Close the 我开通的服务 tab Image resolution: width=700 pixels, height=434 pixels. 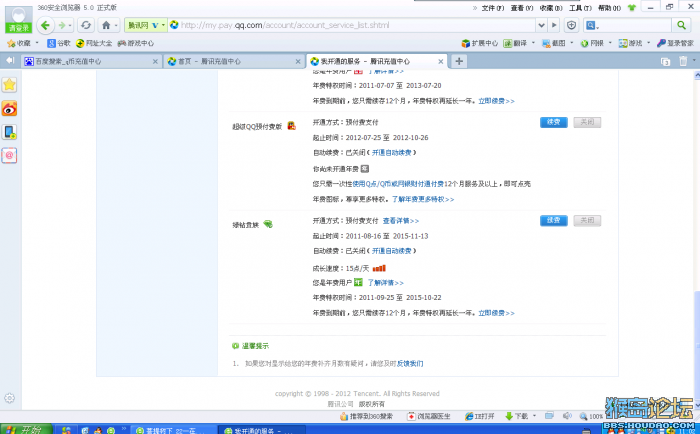[x=441, y=61]
